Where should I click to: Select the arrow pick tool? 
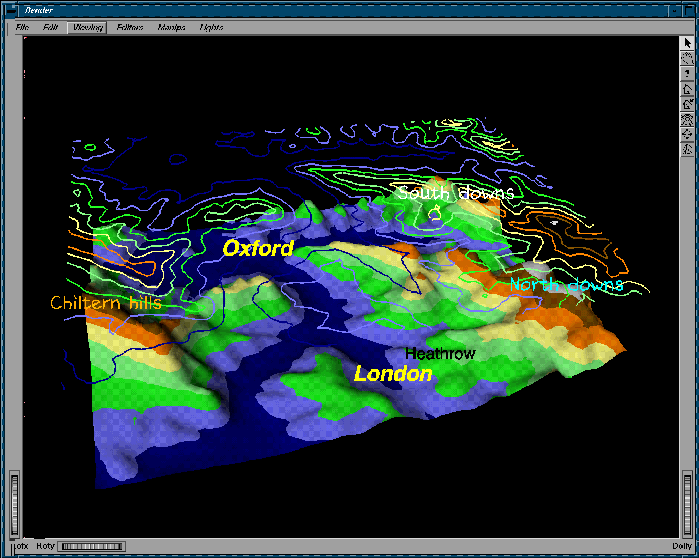687,43
